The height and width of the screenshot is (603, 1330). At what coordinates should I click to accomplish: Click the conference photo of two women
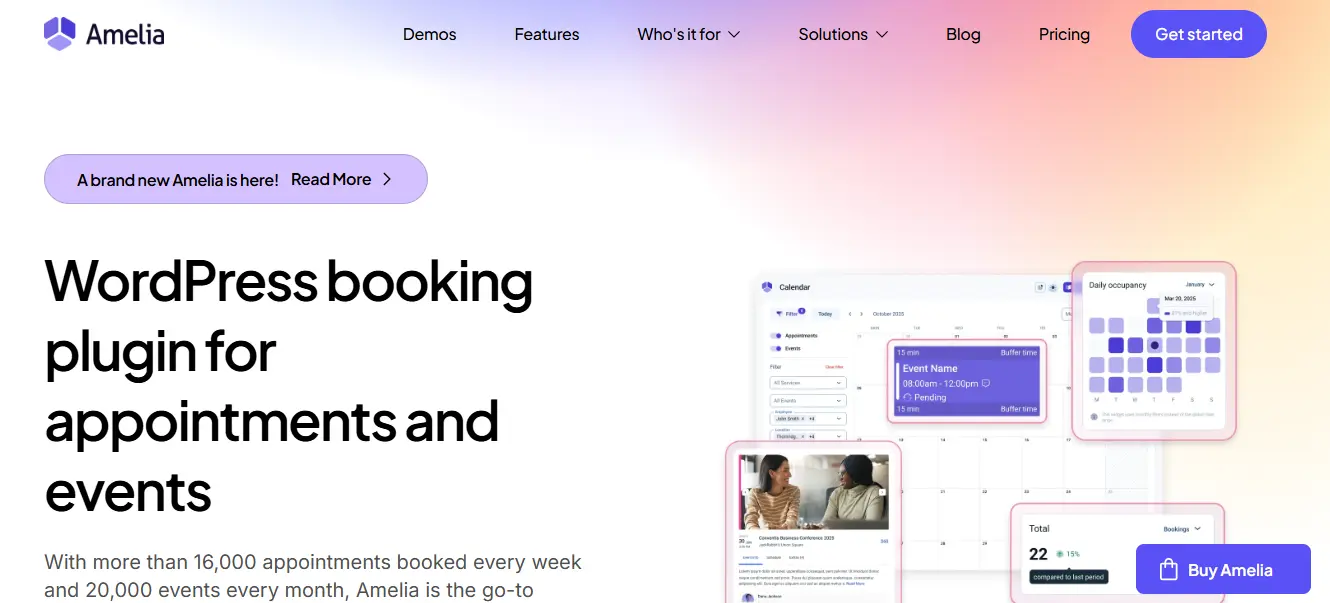pyautogui.click(x=813, y=492)
